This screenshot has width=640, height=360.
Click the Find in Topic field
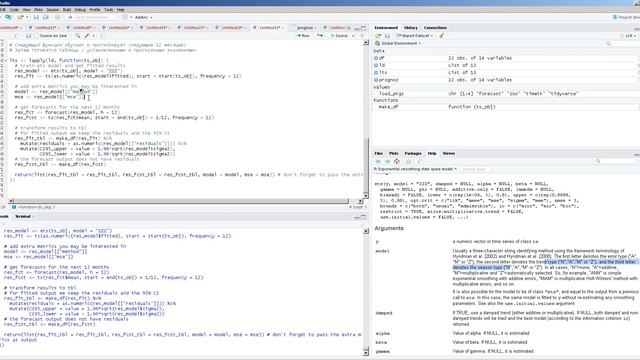coord(476,169)
